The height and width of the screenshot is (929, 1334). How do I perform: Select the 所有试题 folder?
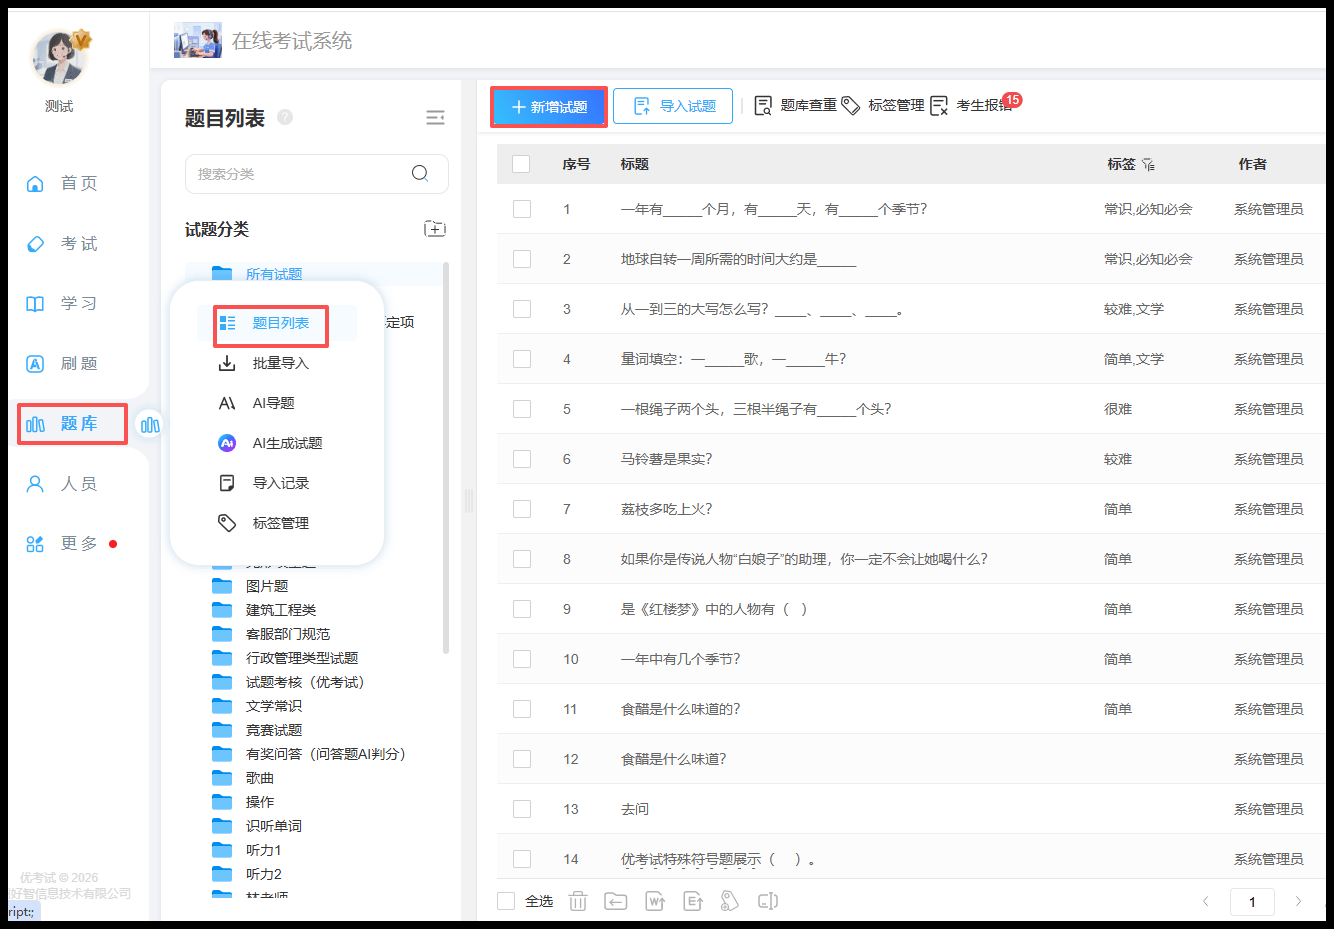[x=273, y=274]
